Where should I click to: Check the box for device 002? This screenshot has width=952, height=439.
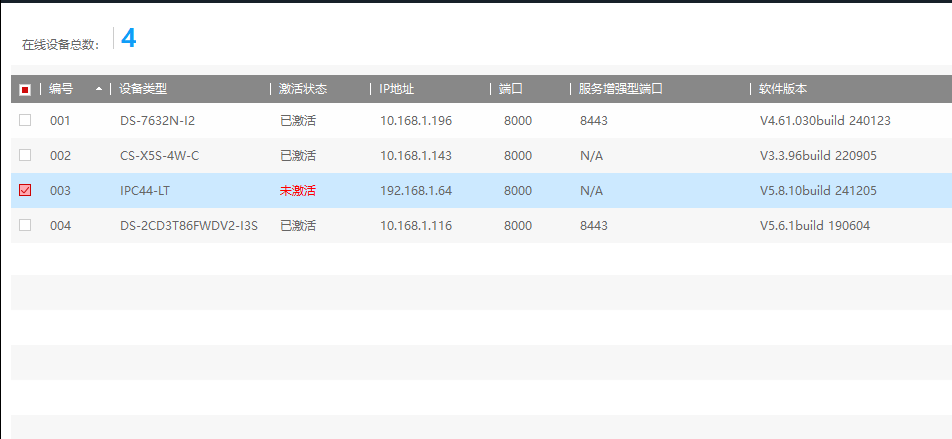point(25,155)
